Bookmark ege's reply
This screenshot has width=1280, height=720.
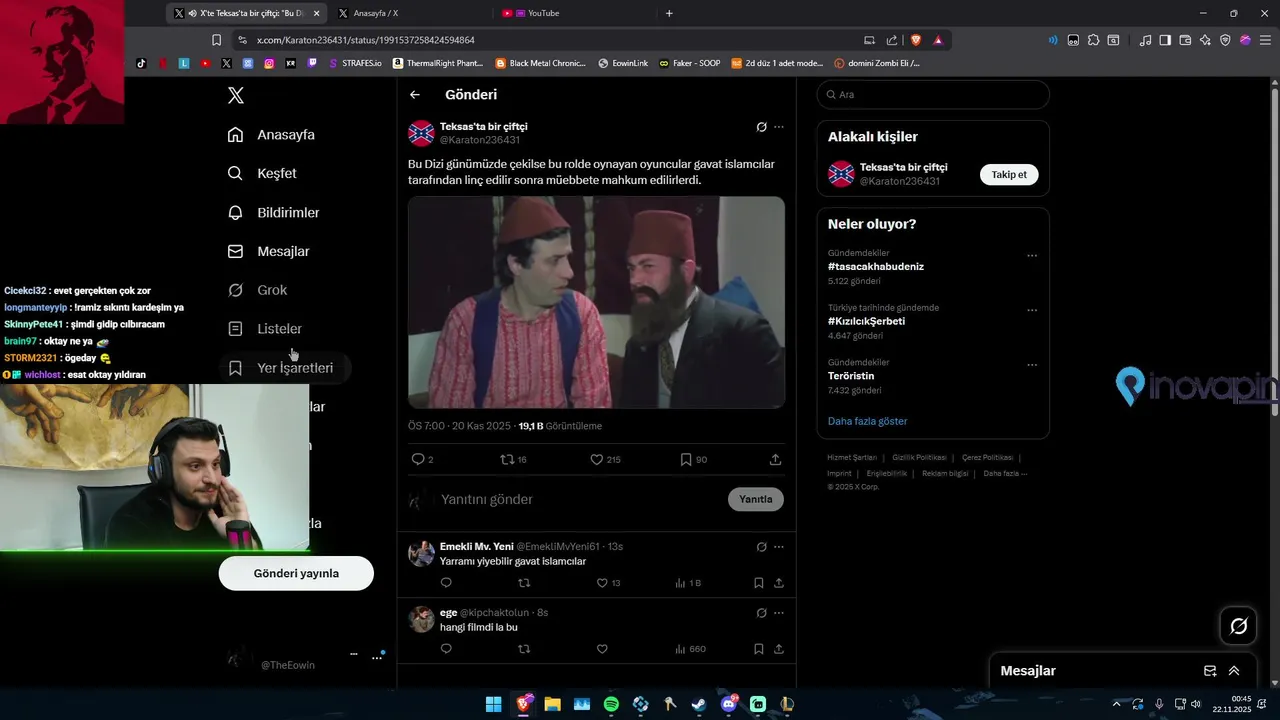point(758,649)
